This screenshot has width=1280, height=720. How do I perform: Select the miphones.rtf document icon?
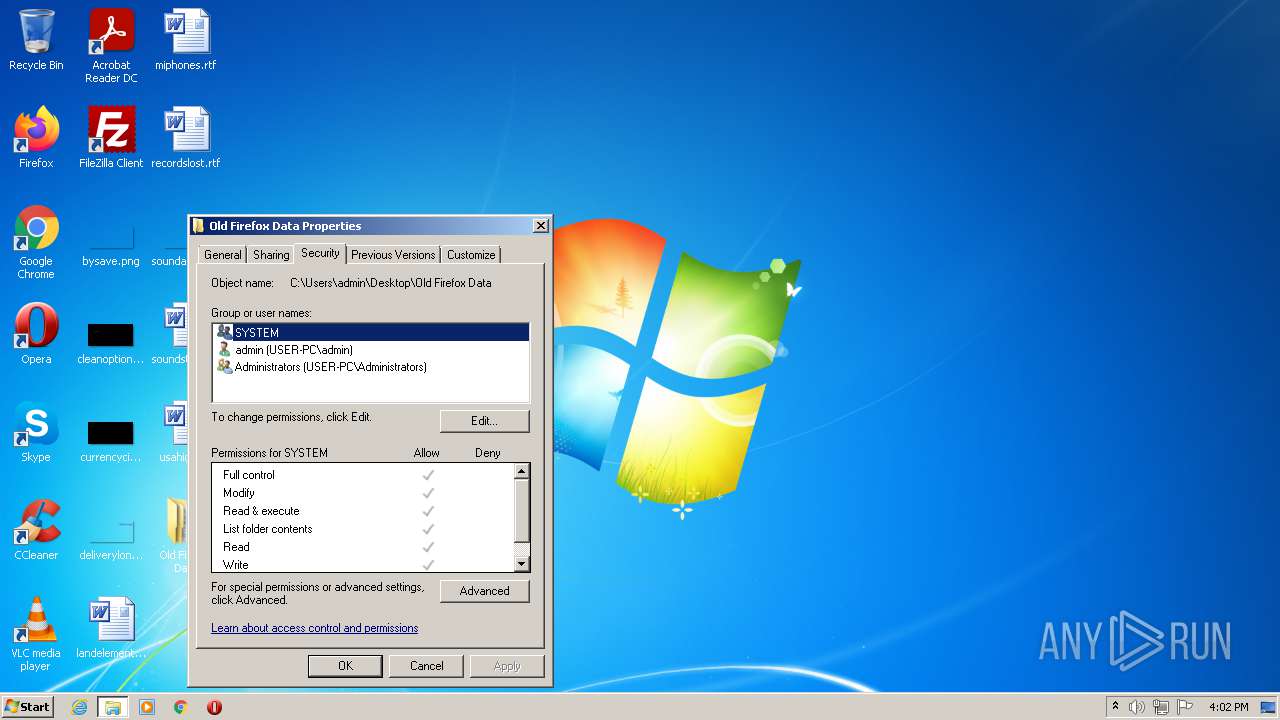[186, 40]
